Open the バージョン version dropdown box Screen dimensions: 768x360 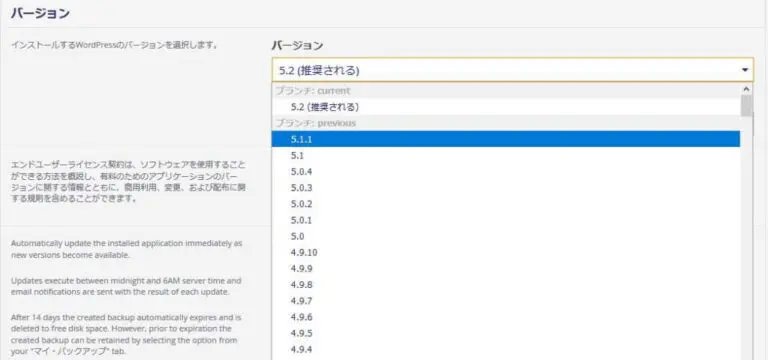pyautogui.click(x=512, y=71)
